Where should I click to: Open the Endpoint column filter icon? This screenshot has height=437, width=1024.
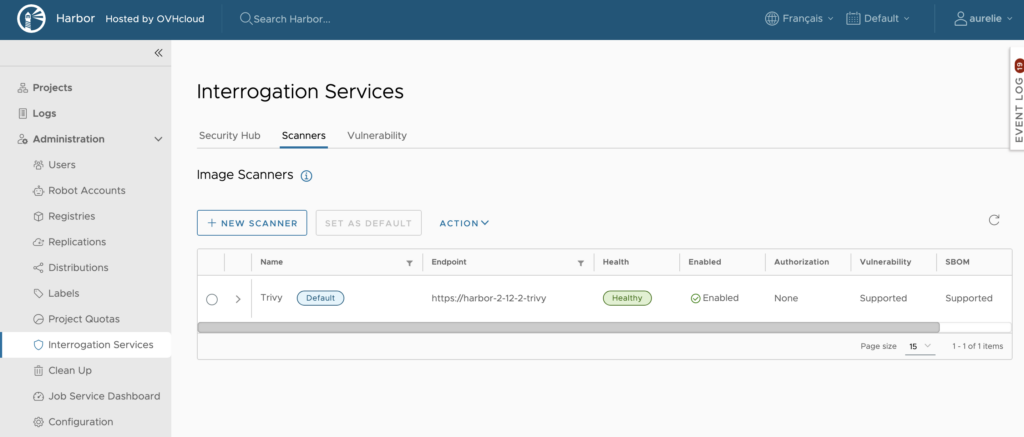pyautogui.click(x=580, y=263)
